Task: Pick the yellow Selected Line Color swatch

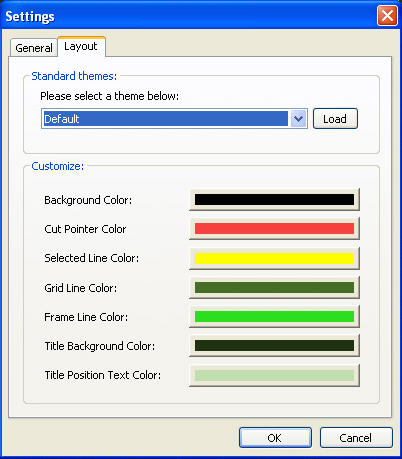Action: tap(274, 258)
